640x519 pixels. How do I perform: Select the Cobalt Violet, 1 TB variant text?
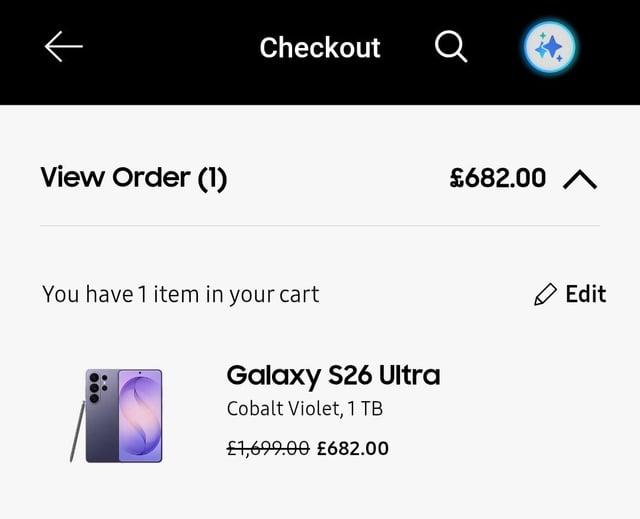pos(305,408)
